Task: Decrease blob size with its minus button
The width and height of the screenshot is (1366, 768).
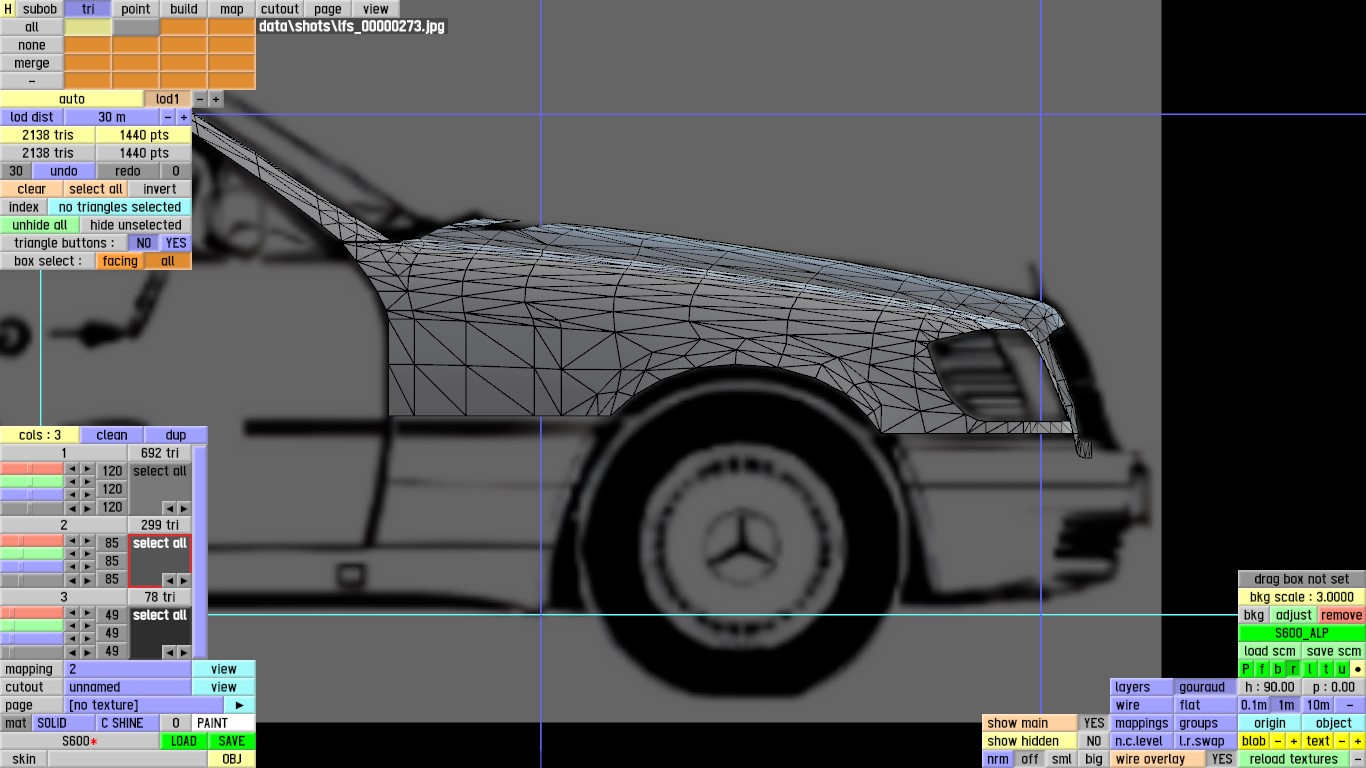Action: coord(1278,741)
